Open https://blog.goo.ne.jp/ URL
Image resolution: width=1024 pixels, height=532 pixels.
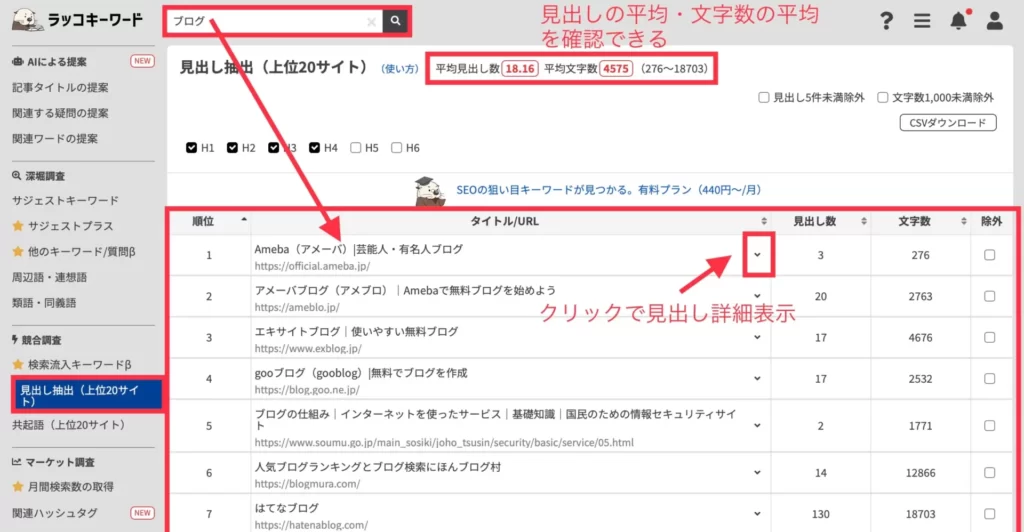pyautogui.click(x=307, y=389)
